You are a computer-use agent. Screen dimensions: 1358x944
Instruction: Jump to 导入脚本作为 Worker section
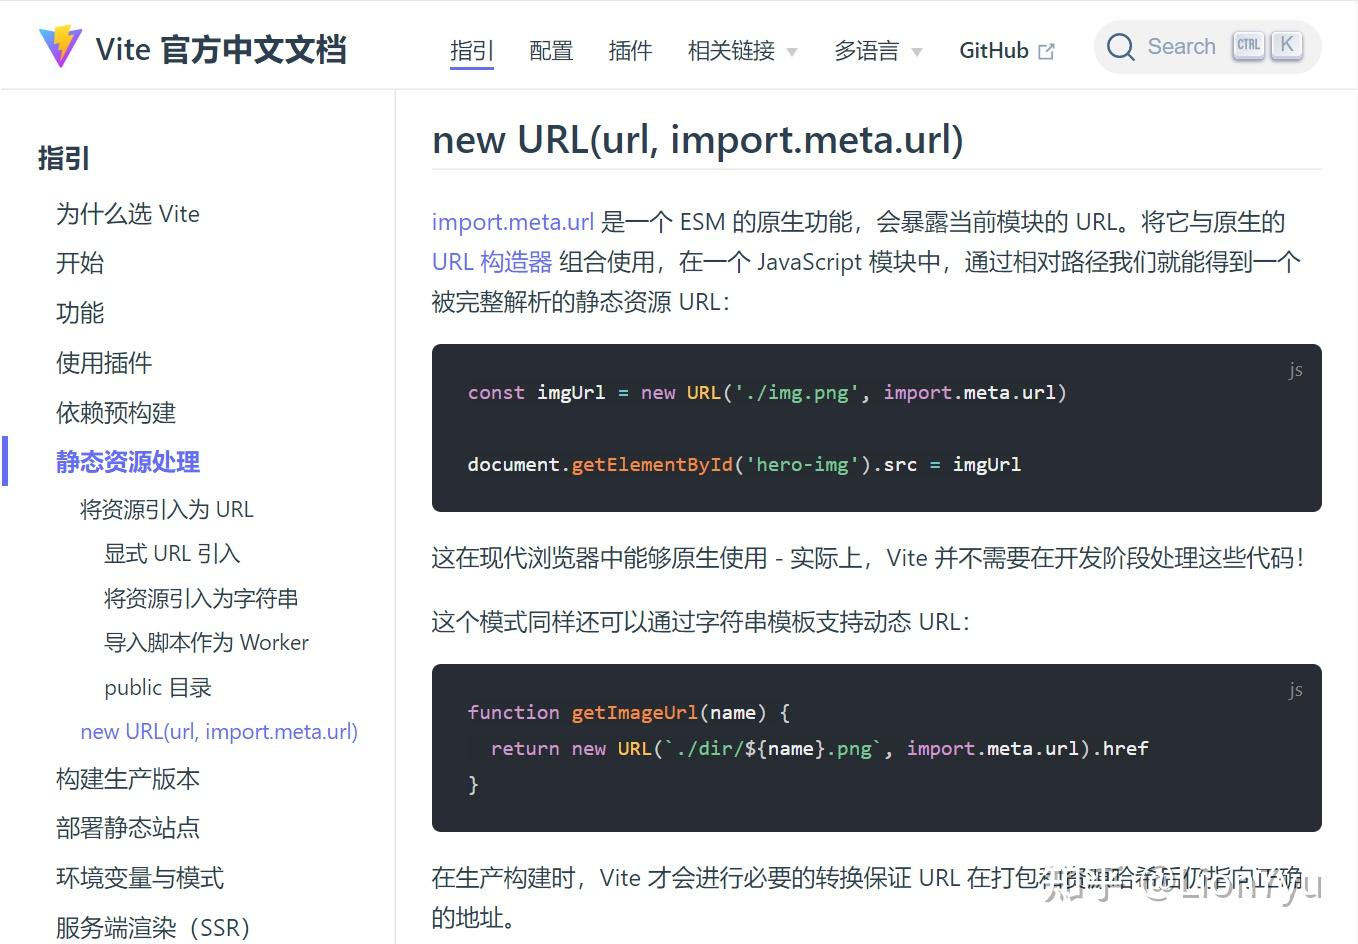click(206, 642)
